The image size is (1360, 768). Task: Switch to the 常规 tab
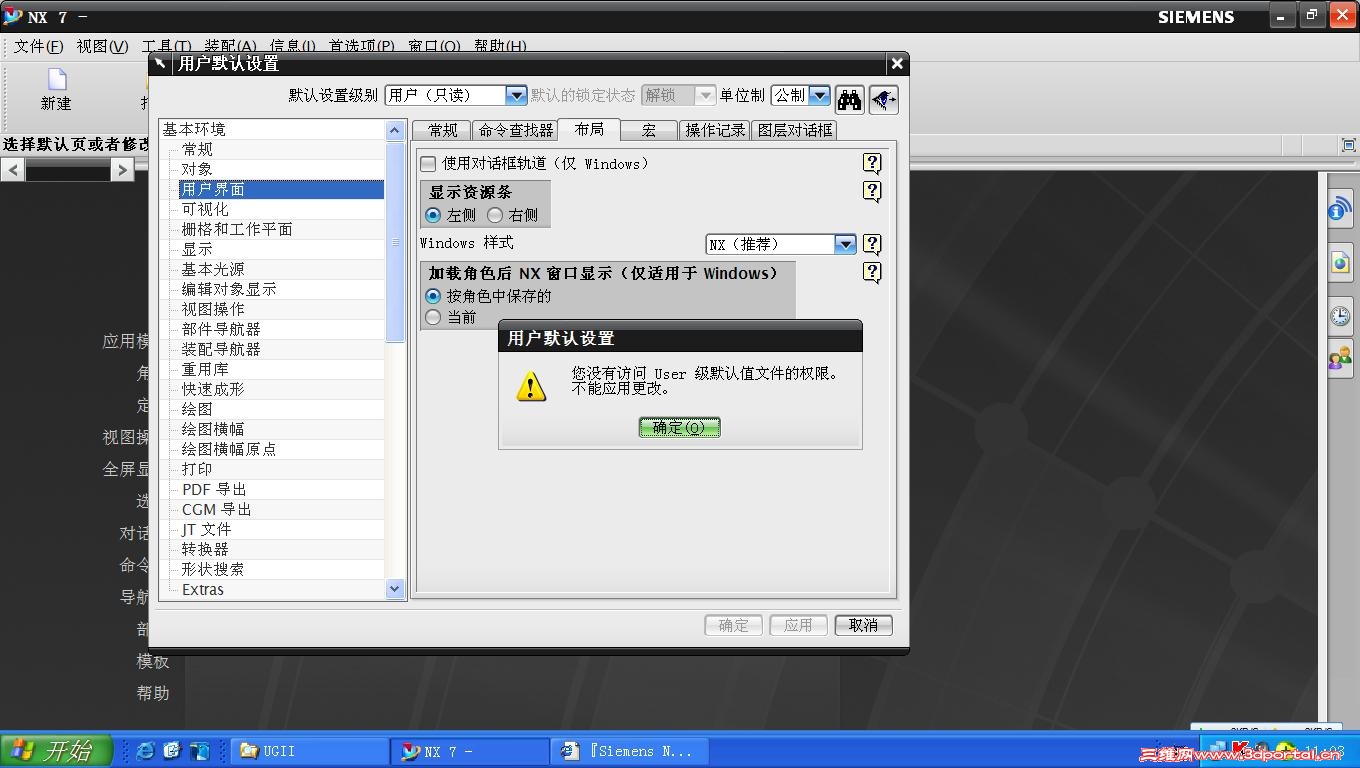[x=442, y=130]
